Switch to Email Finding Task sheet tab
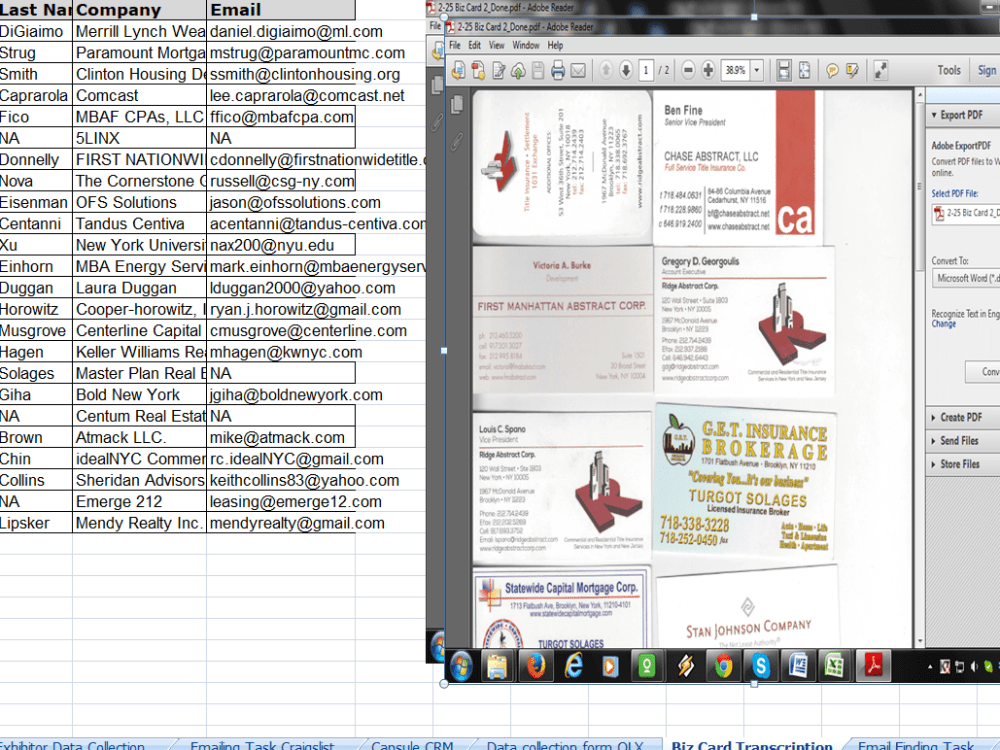The image size is (1000, 750). tap(916, 745)
